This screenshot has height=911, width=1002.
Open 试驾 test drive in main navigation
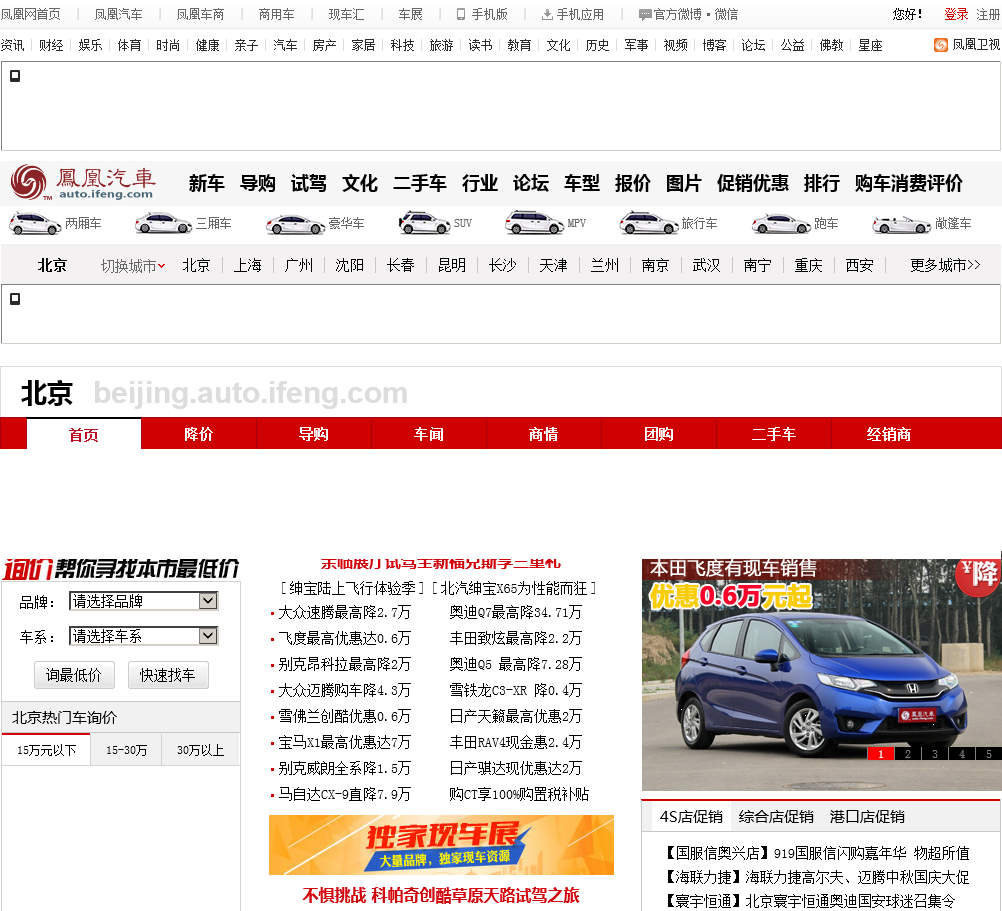(309, 183)
